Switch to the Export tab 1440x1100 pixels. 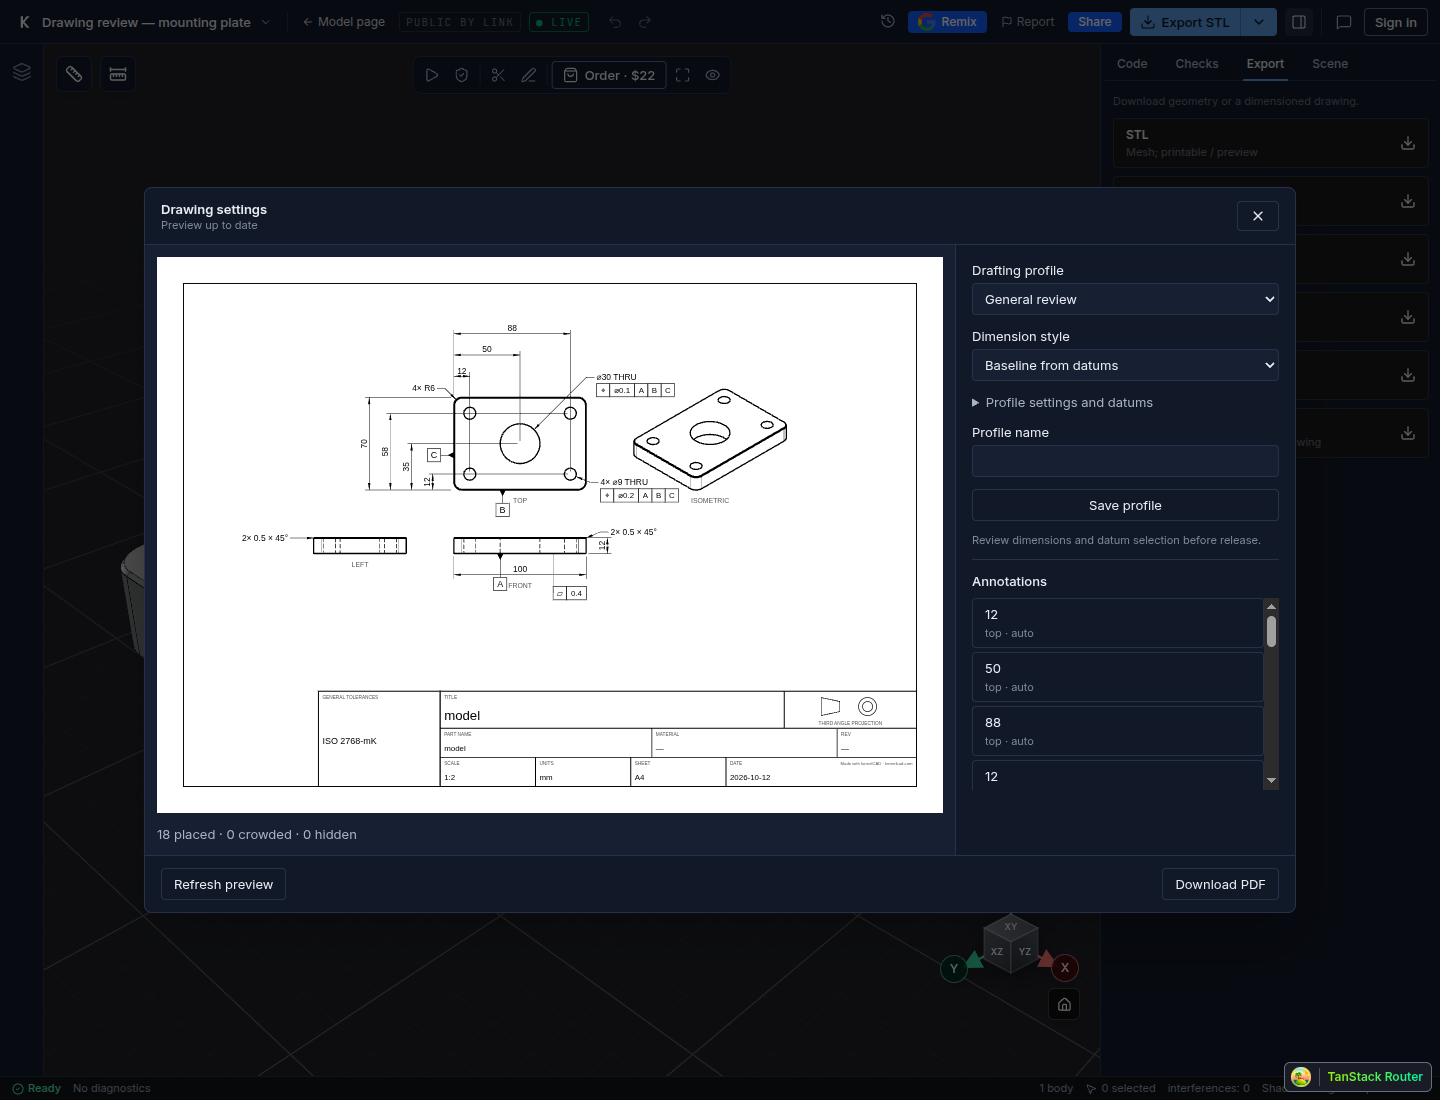(x=1265, y=63)
